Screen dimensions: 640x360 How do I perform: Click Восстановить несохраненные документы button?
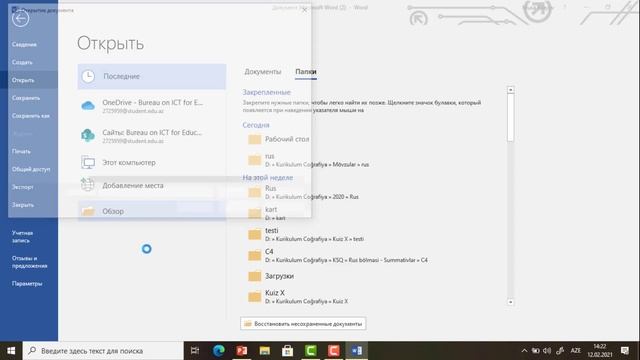point(303,324)
